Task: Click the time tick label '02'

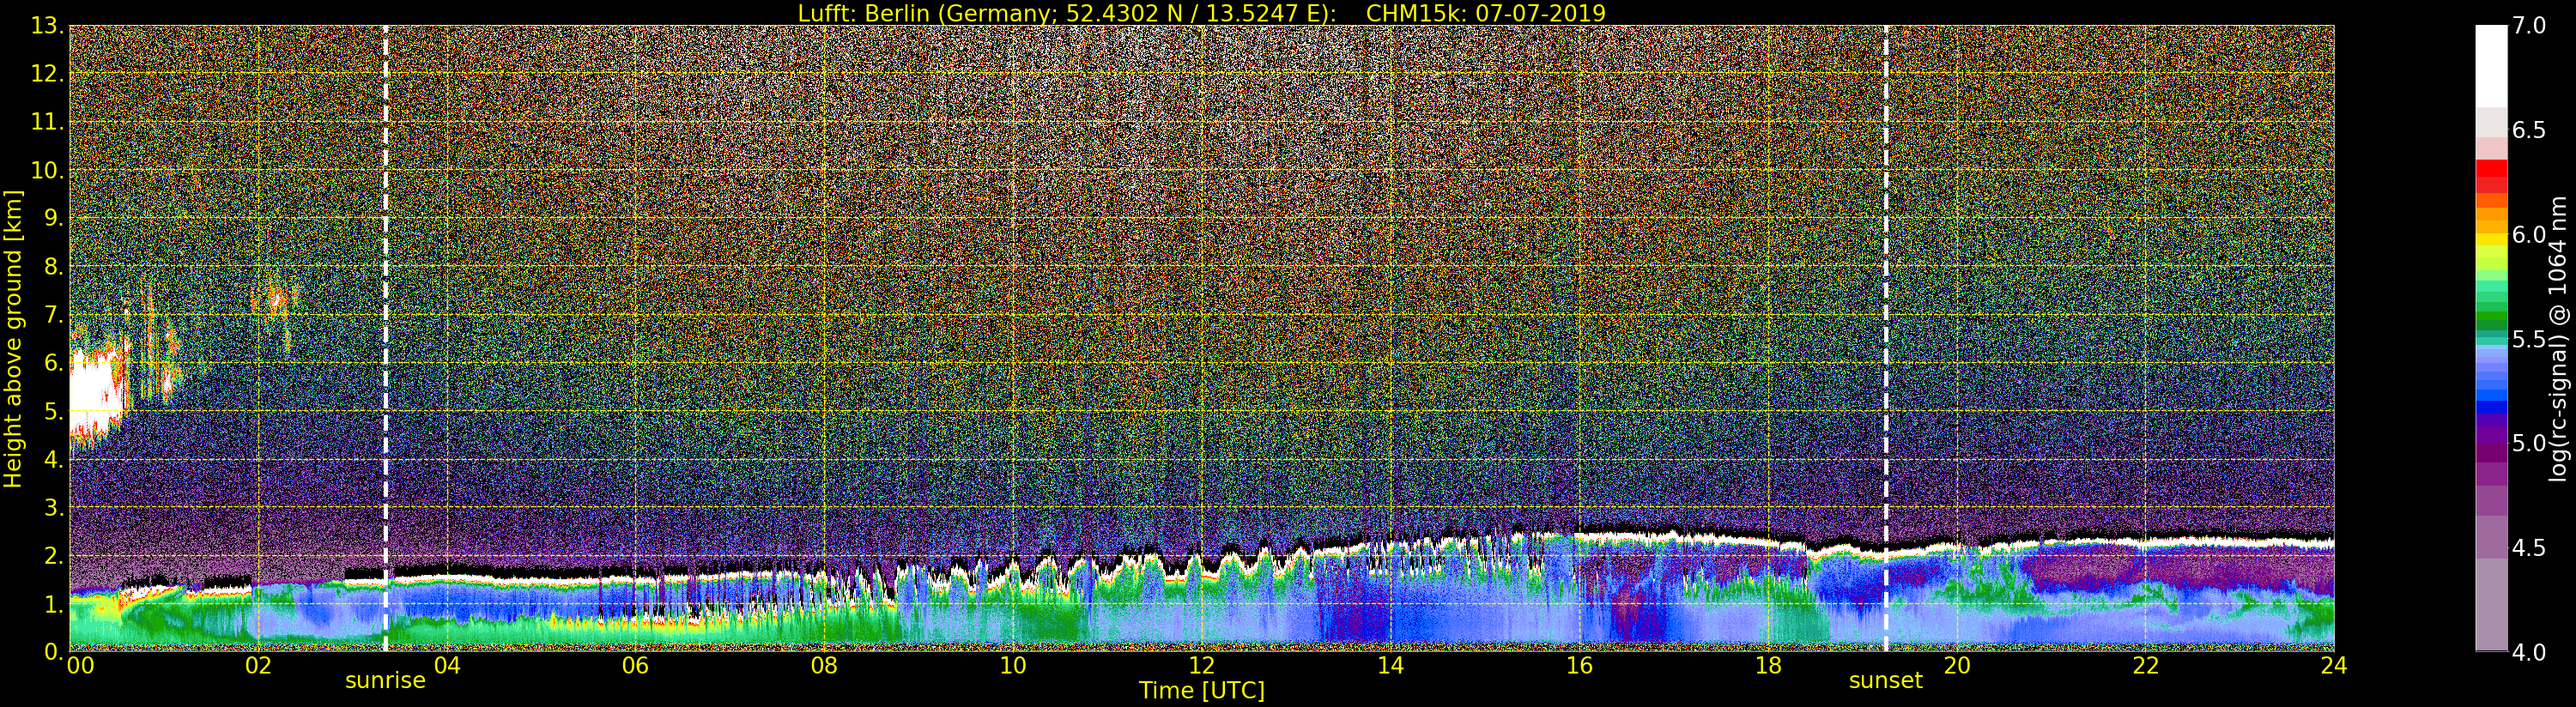Action: (258, 666)
